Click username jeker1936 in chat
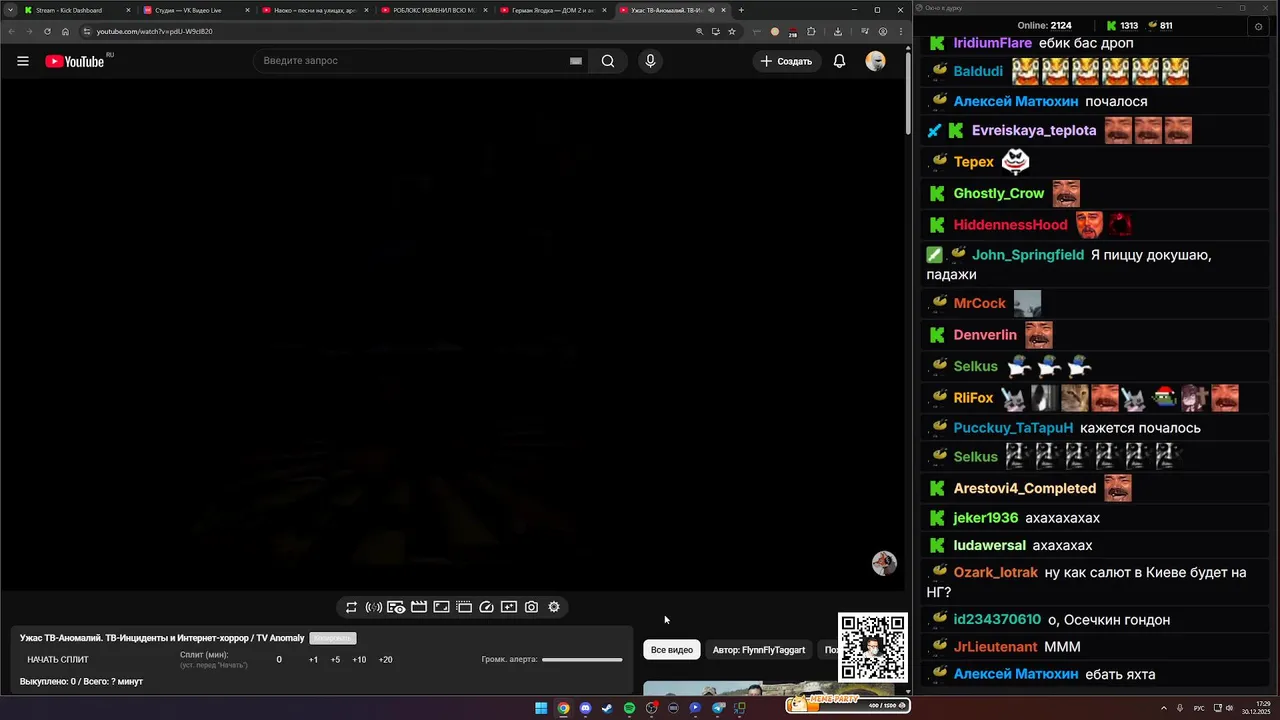Image resolution: width=1280 pixels, height=720 pixels. pyautogui.click(x=986, y=518)
